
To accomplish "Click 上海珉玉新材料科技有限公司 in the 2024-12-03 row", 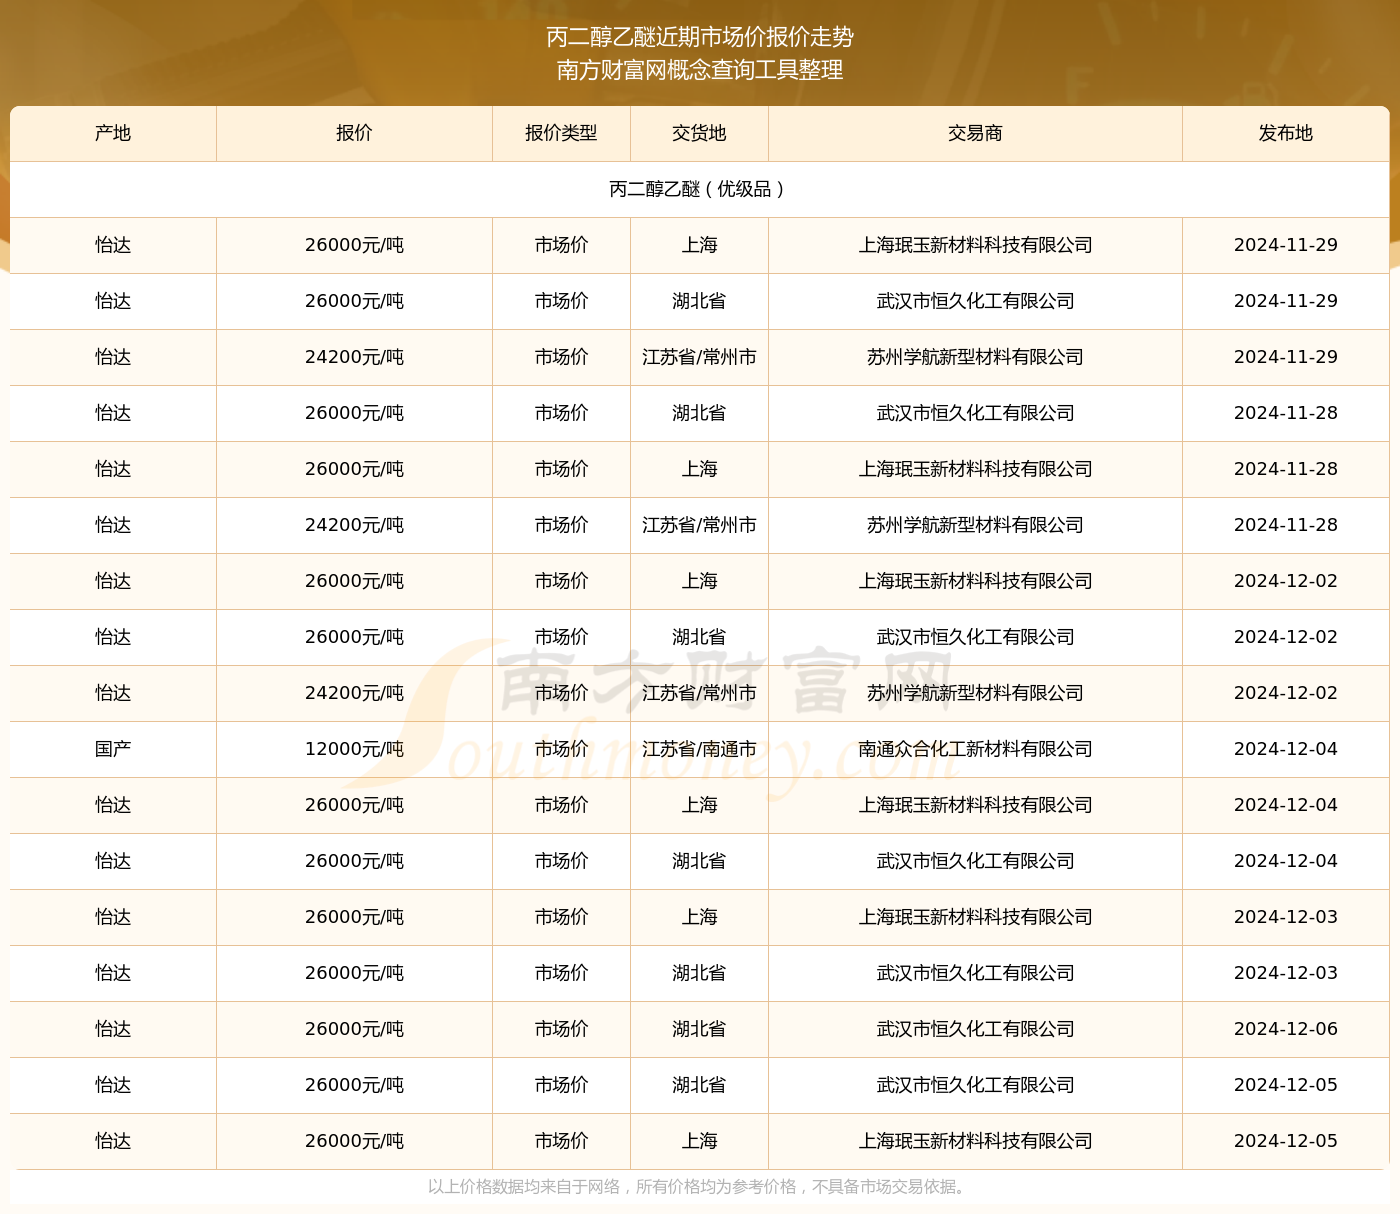I will [x=975, y=917].
